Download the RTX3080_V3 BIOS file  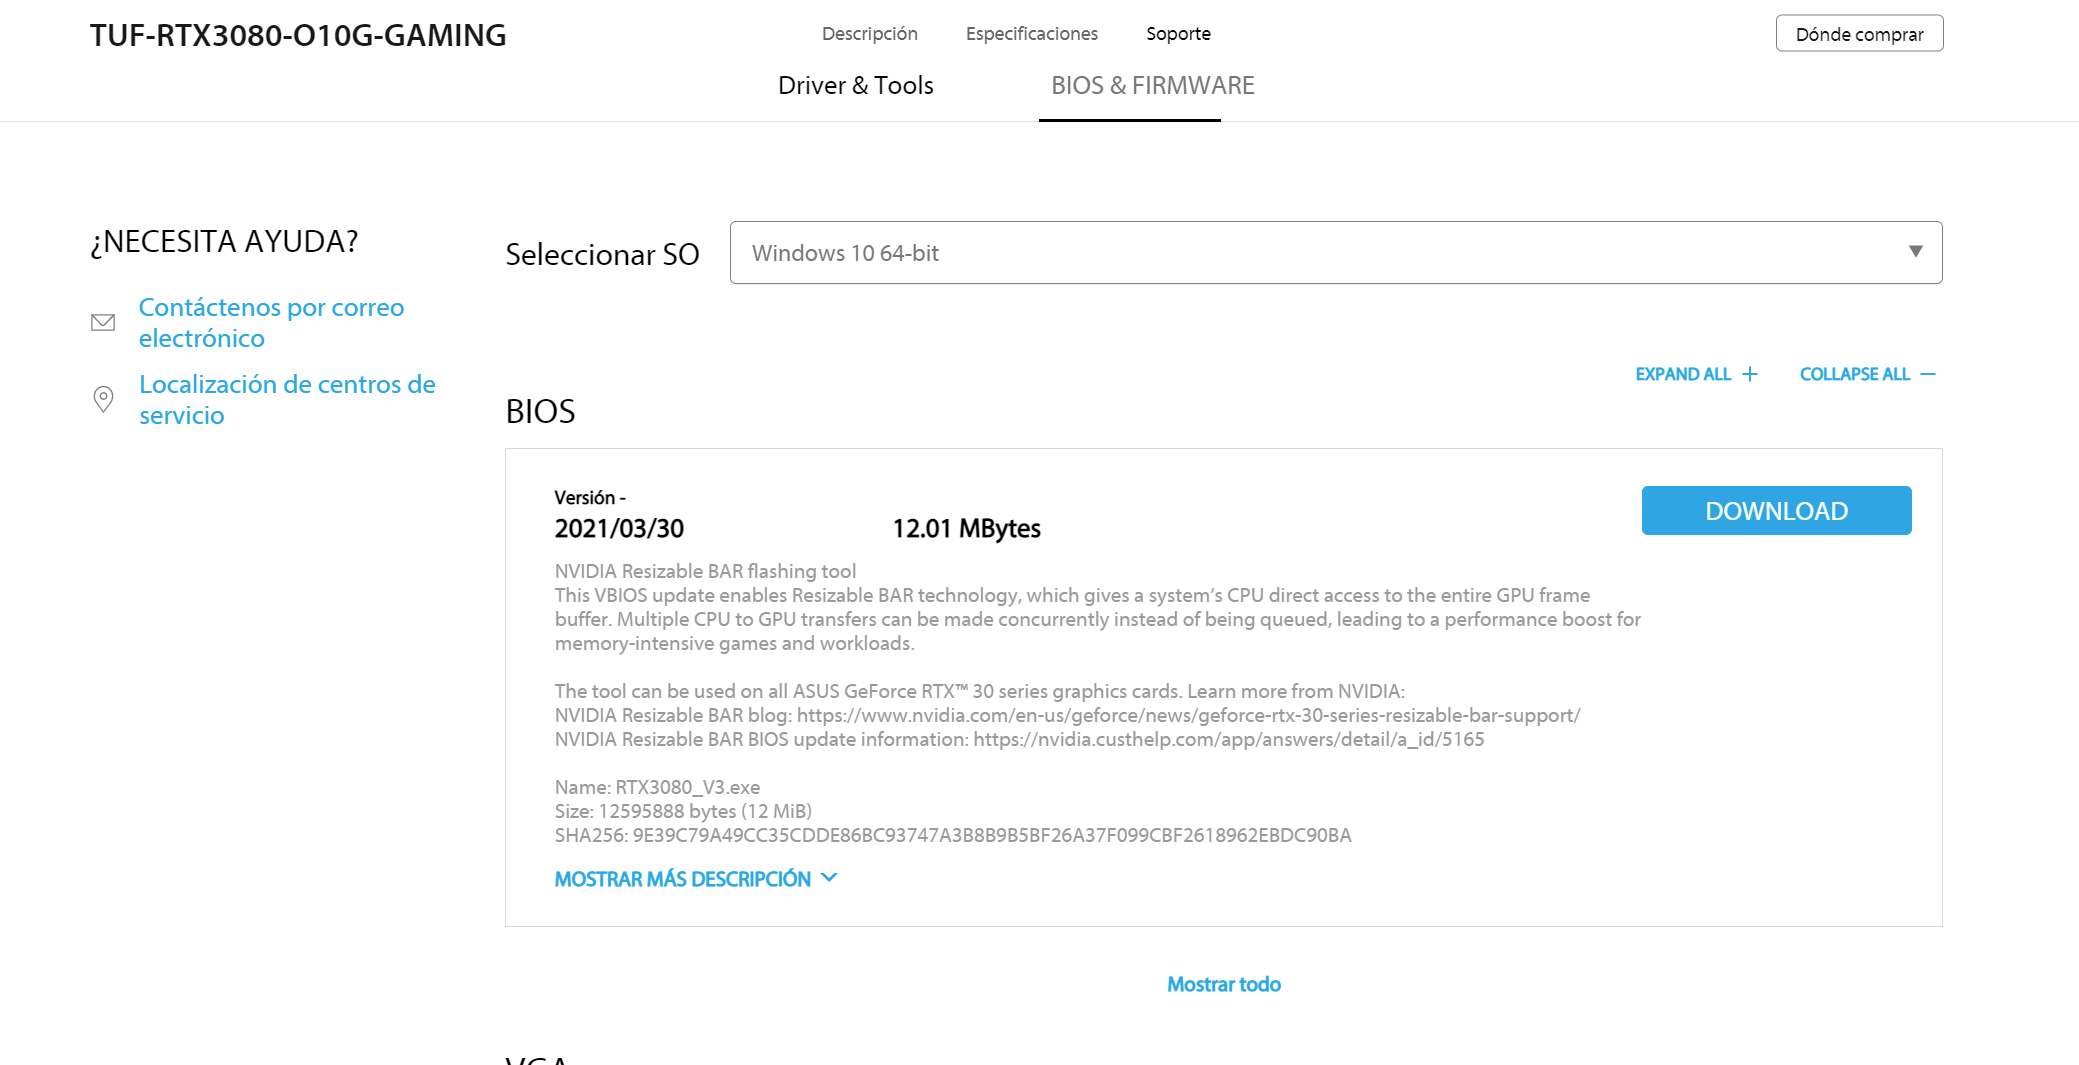coord(1776,511)
